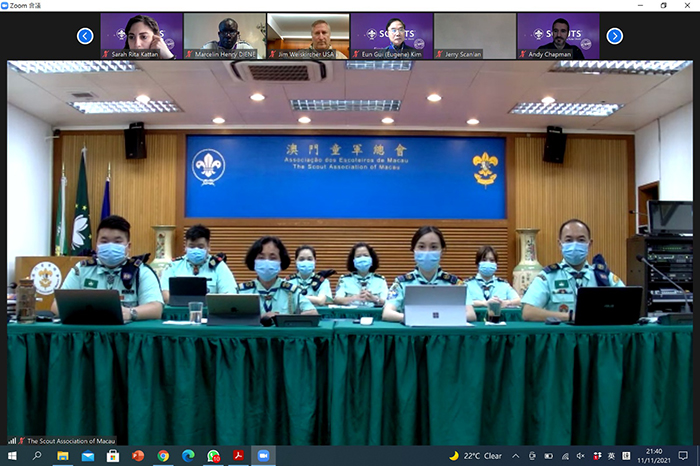Open the Windows notification center

(x=683, y=456)
